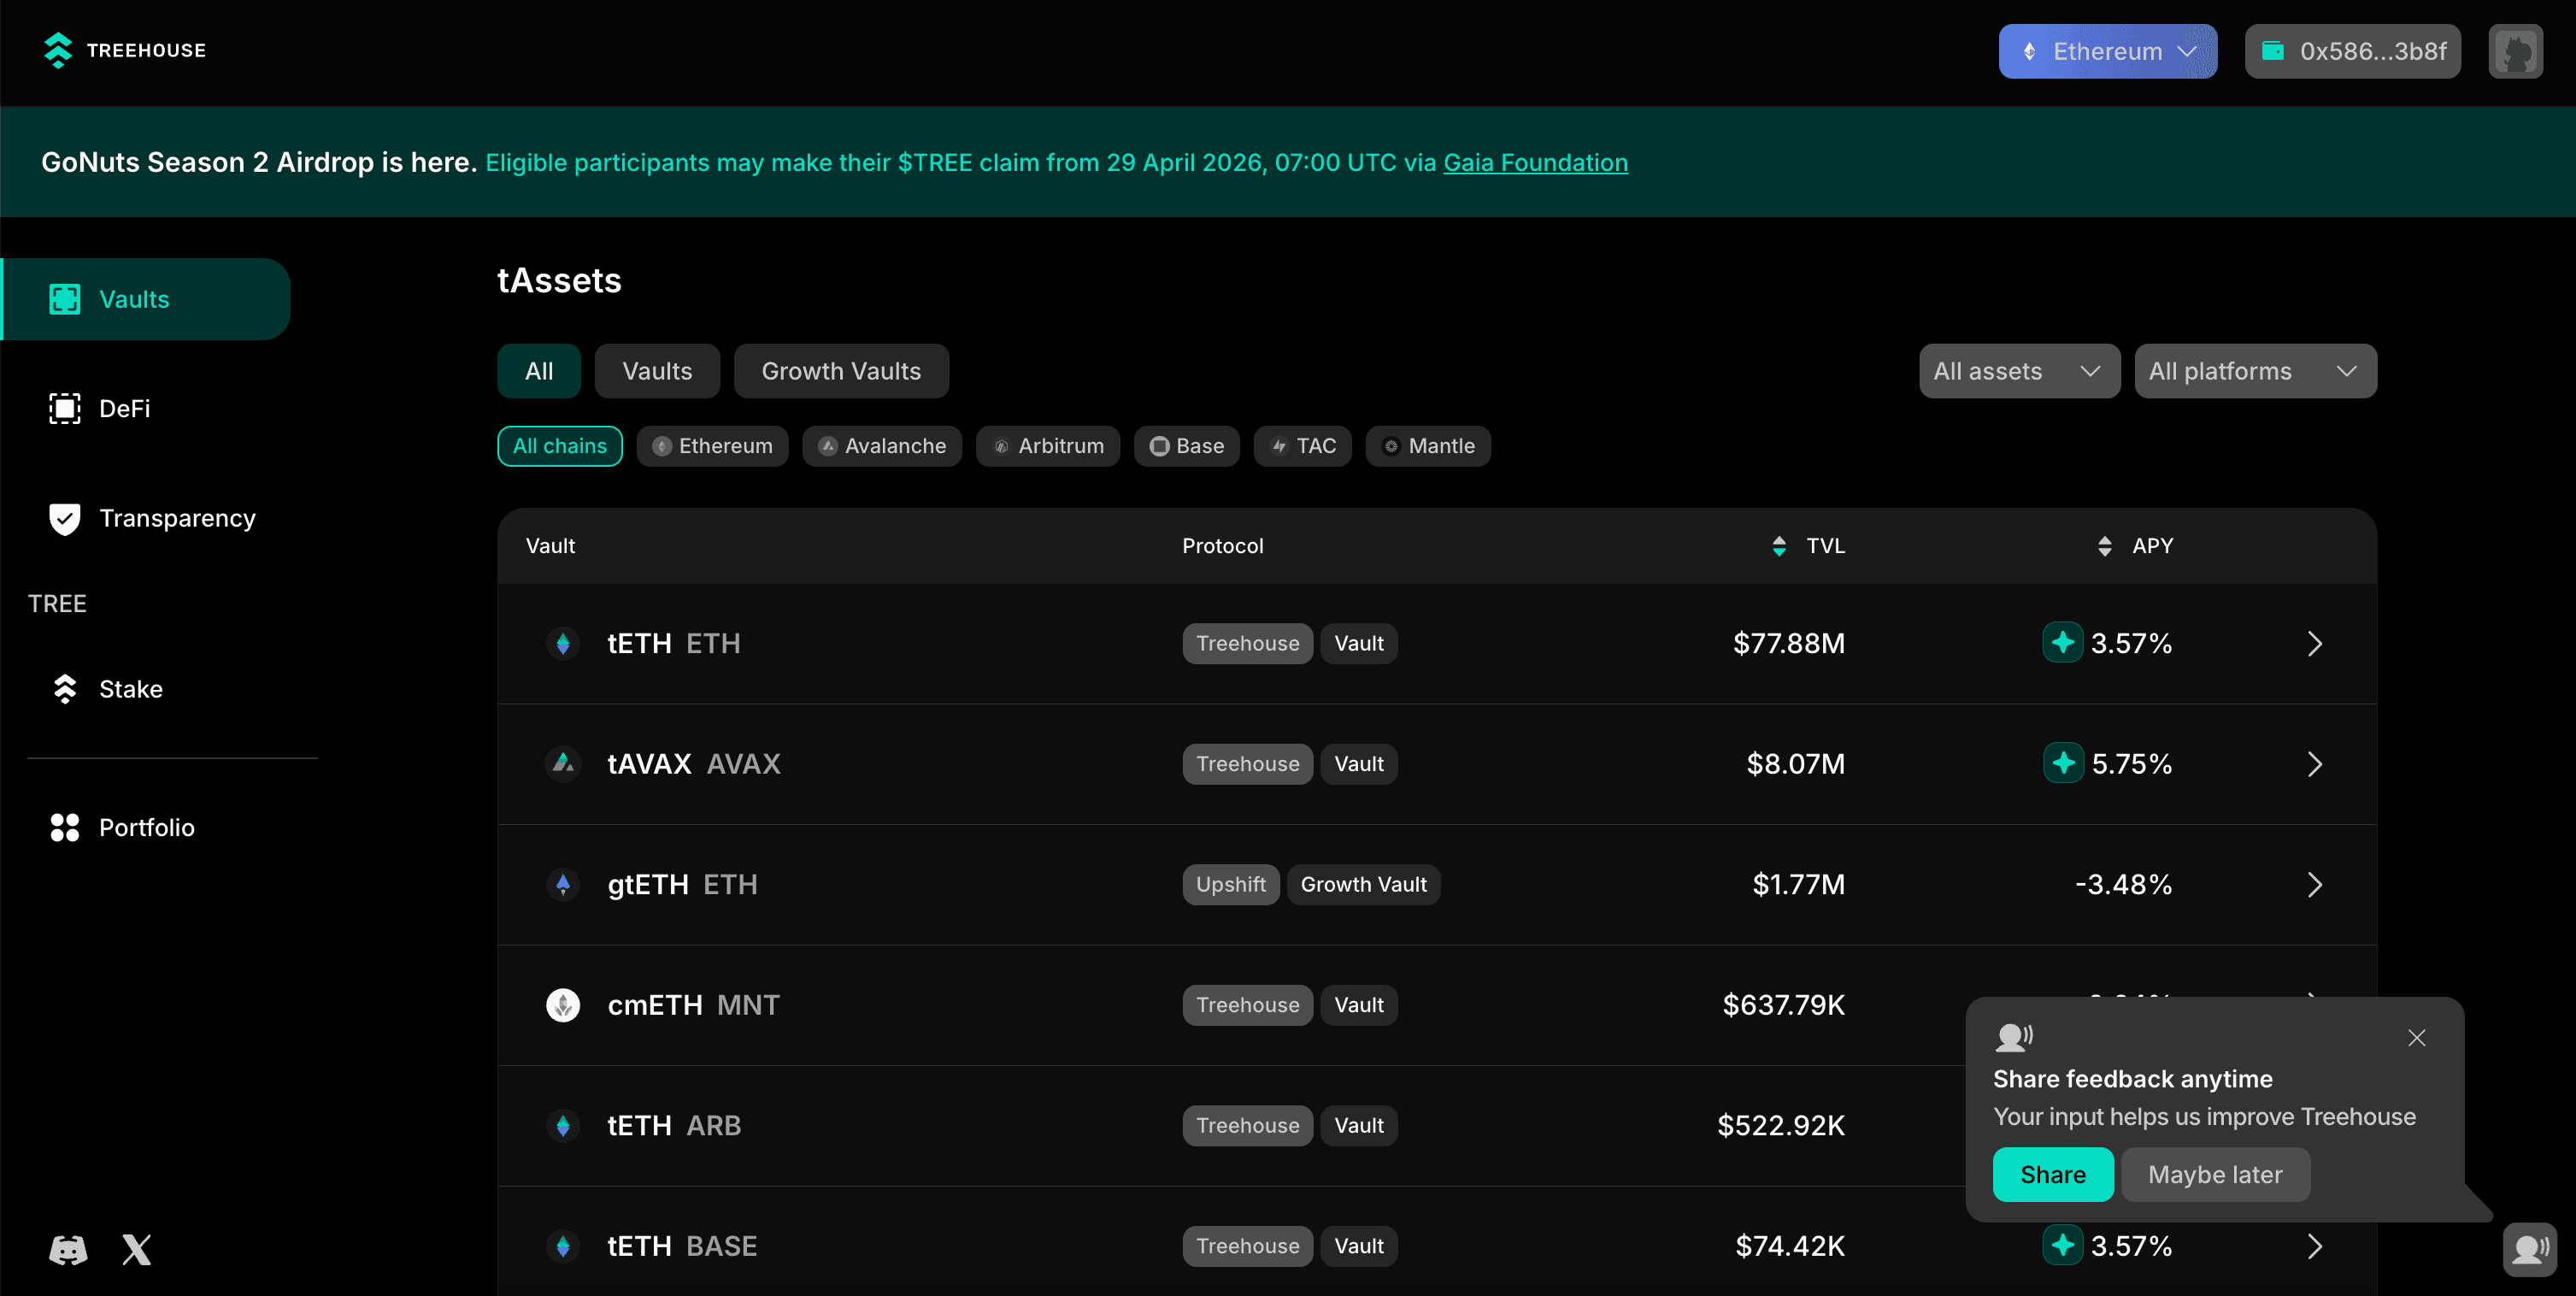
Task: Click the Treehouse logo icon
Action: (x=59, y=50)
